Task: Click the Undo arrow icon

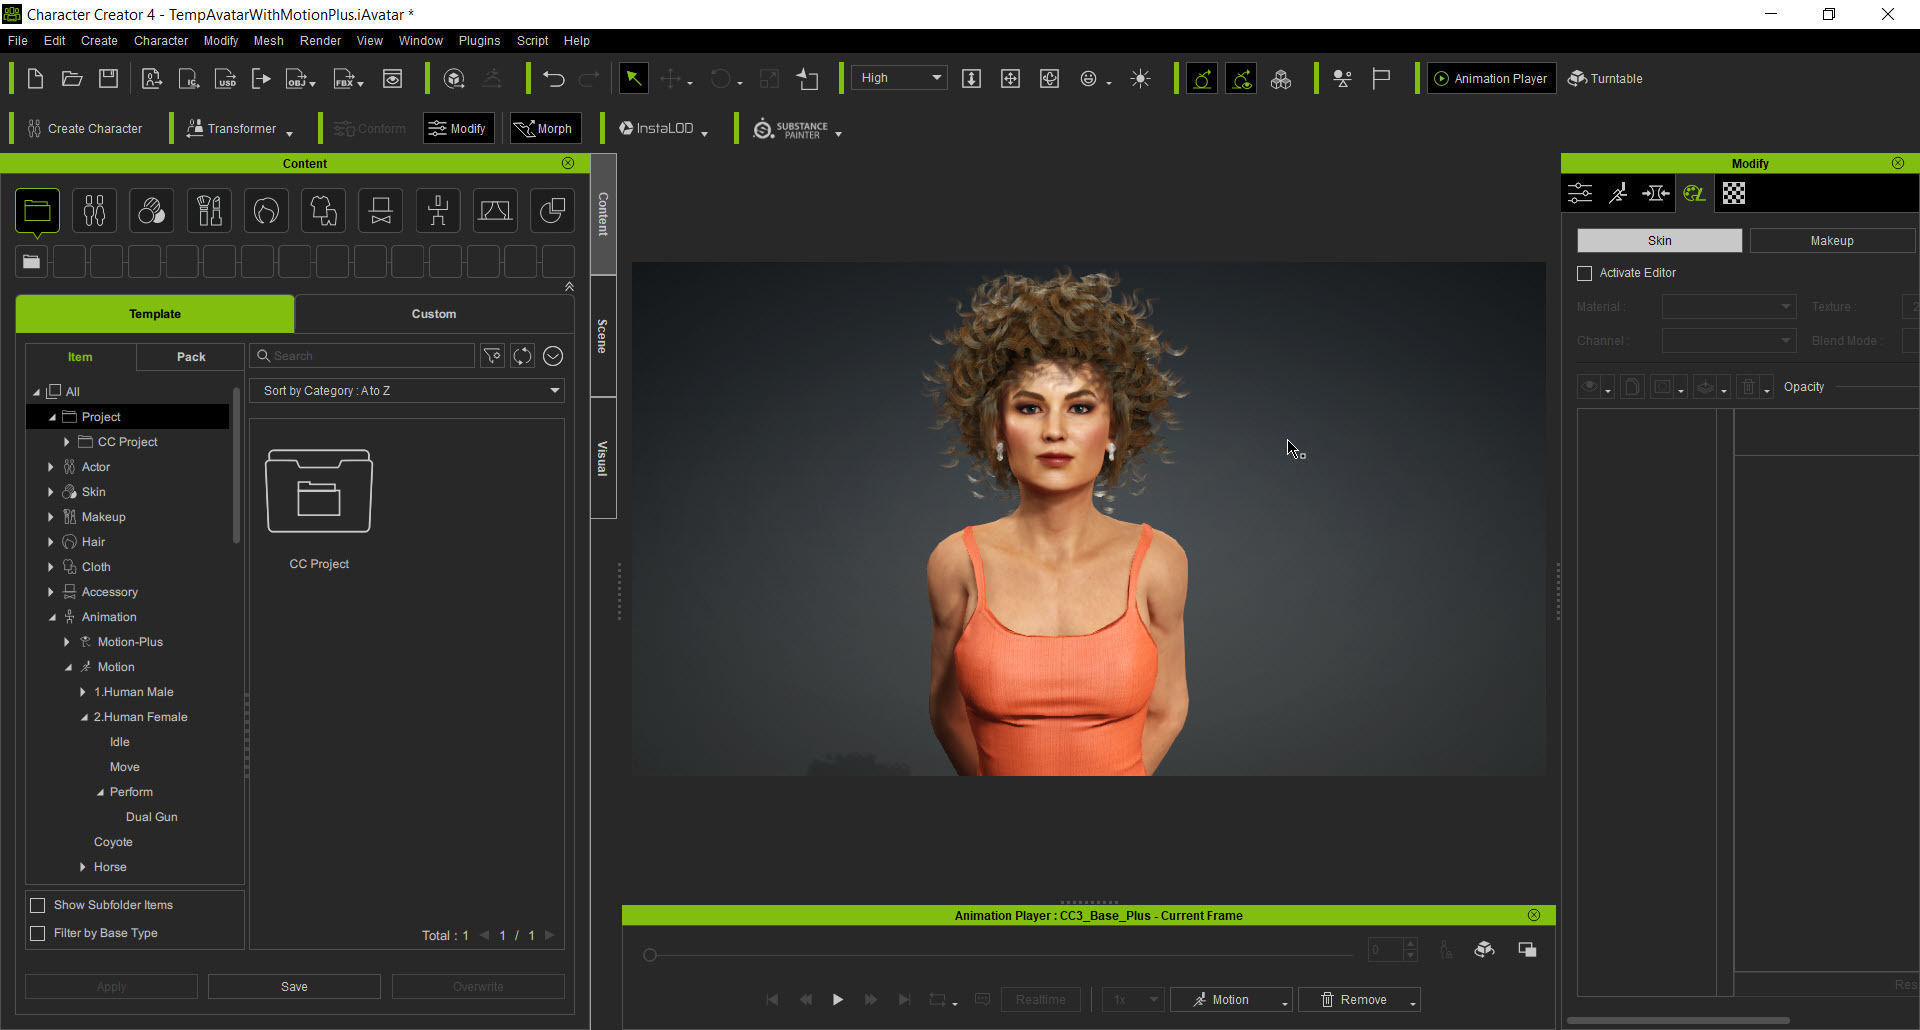Action: [554, 79]
